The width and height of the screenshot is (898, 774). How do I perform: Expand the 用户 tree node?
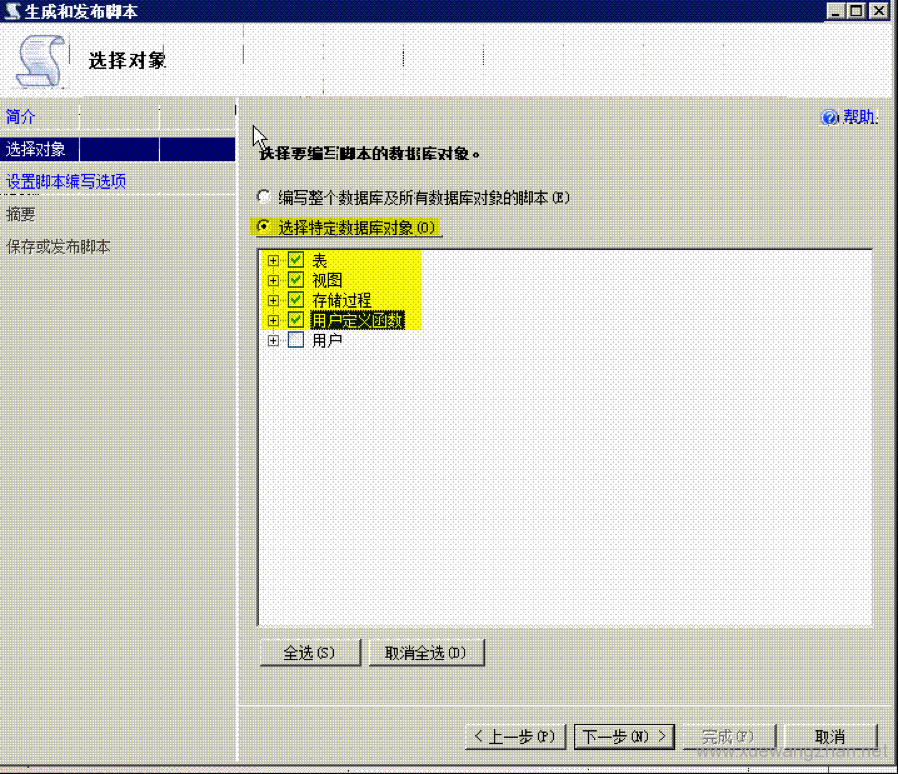click(x=273, y=340)
